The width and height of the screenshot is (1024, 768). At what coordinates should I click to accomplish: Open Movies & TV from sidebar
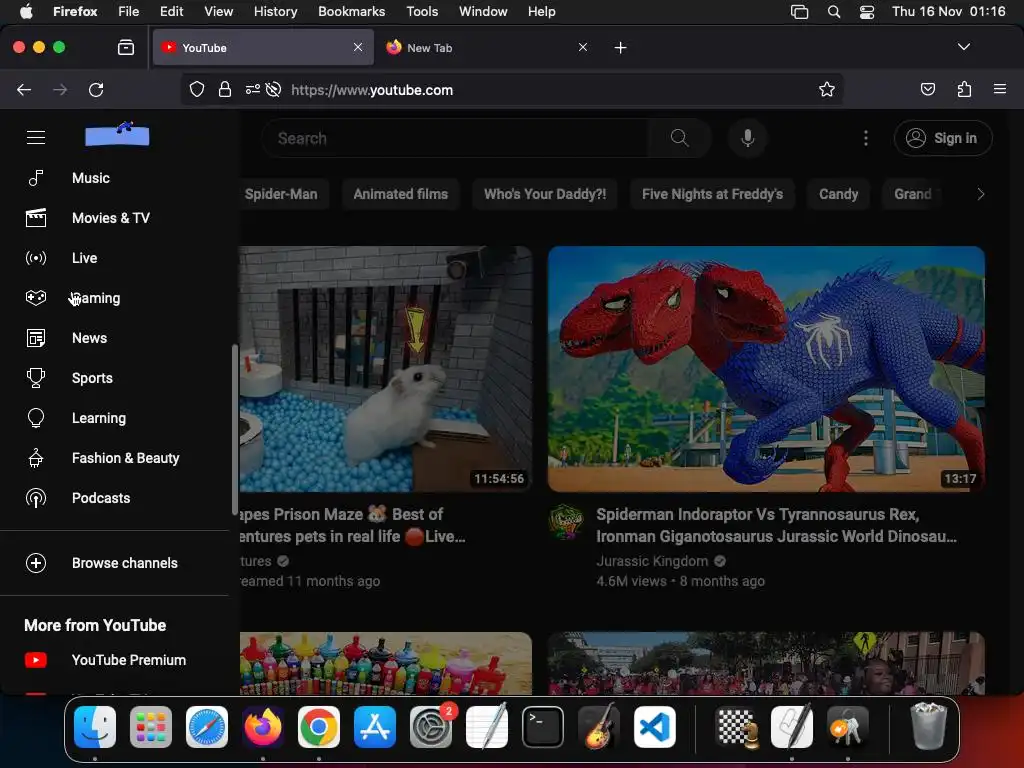pos(110,218)
